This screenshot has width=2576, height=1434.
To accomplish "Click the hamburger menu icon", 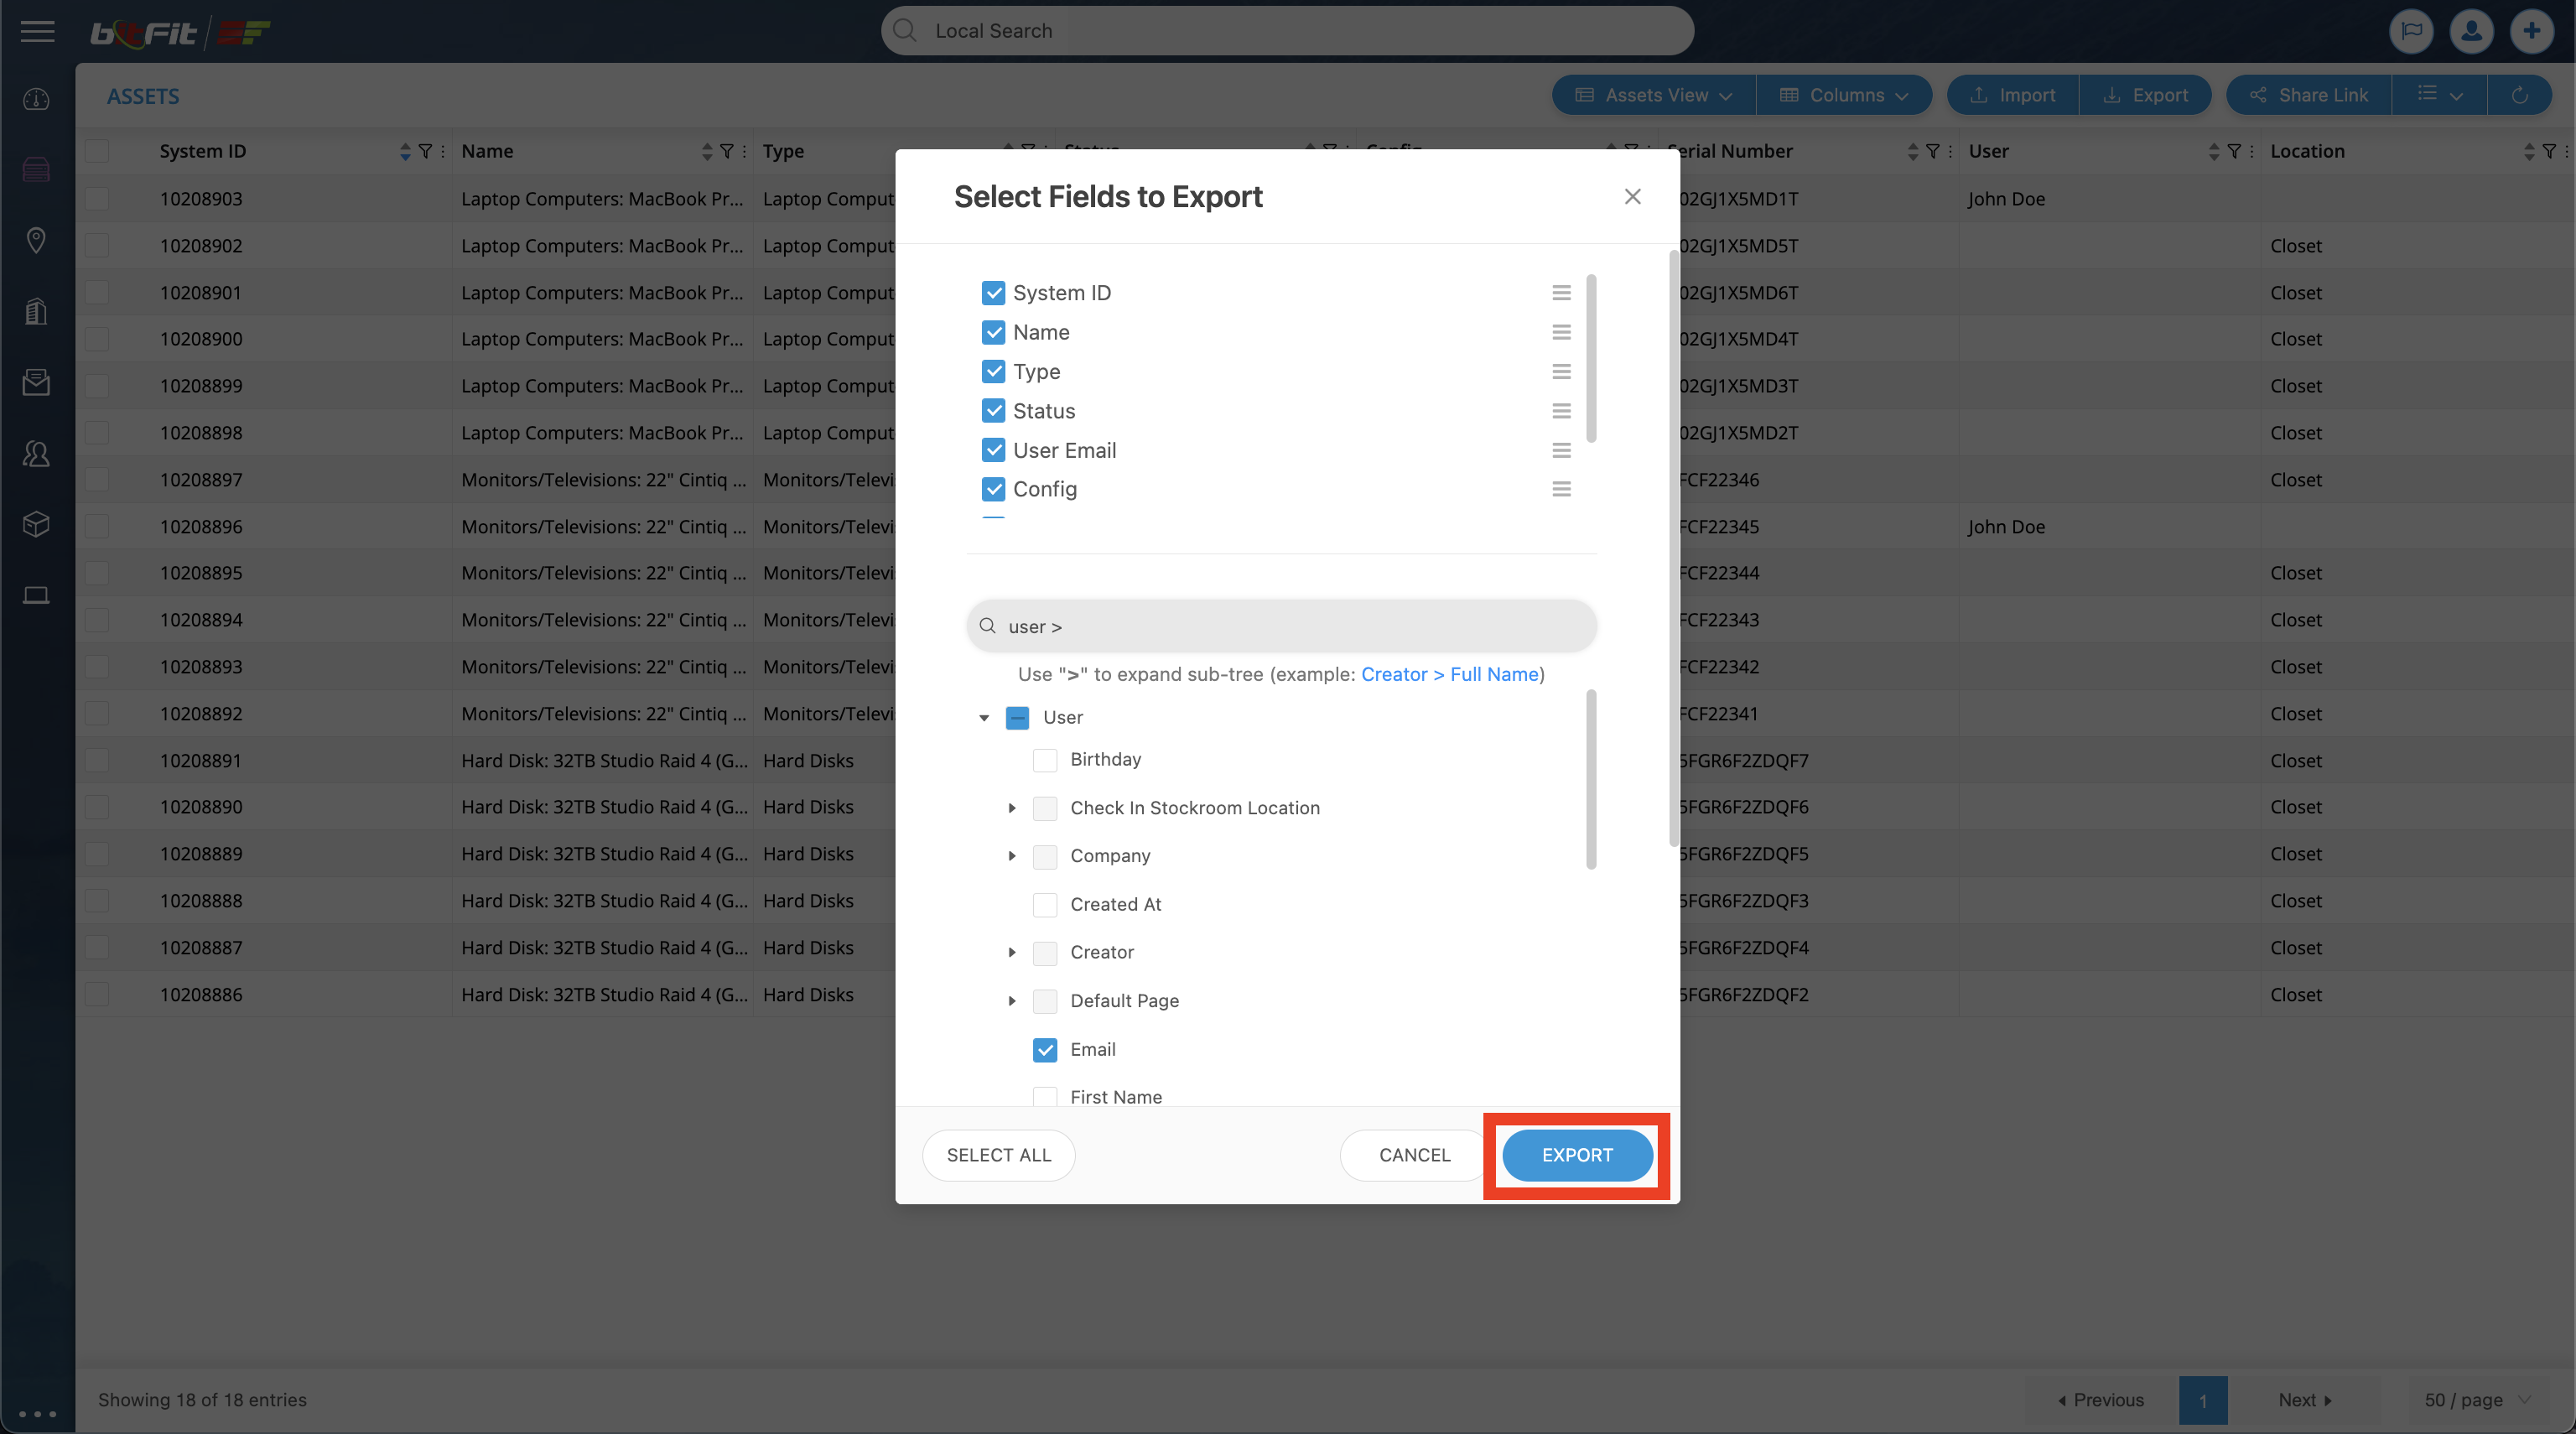I will pos(37,31).
